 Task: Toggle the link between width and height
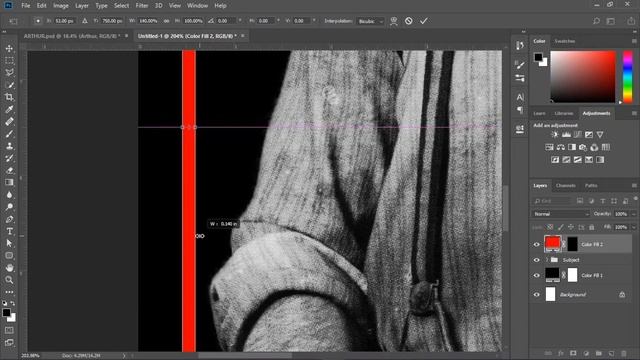pos(167,21)
